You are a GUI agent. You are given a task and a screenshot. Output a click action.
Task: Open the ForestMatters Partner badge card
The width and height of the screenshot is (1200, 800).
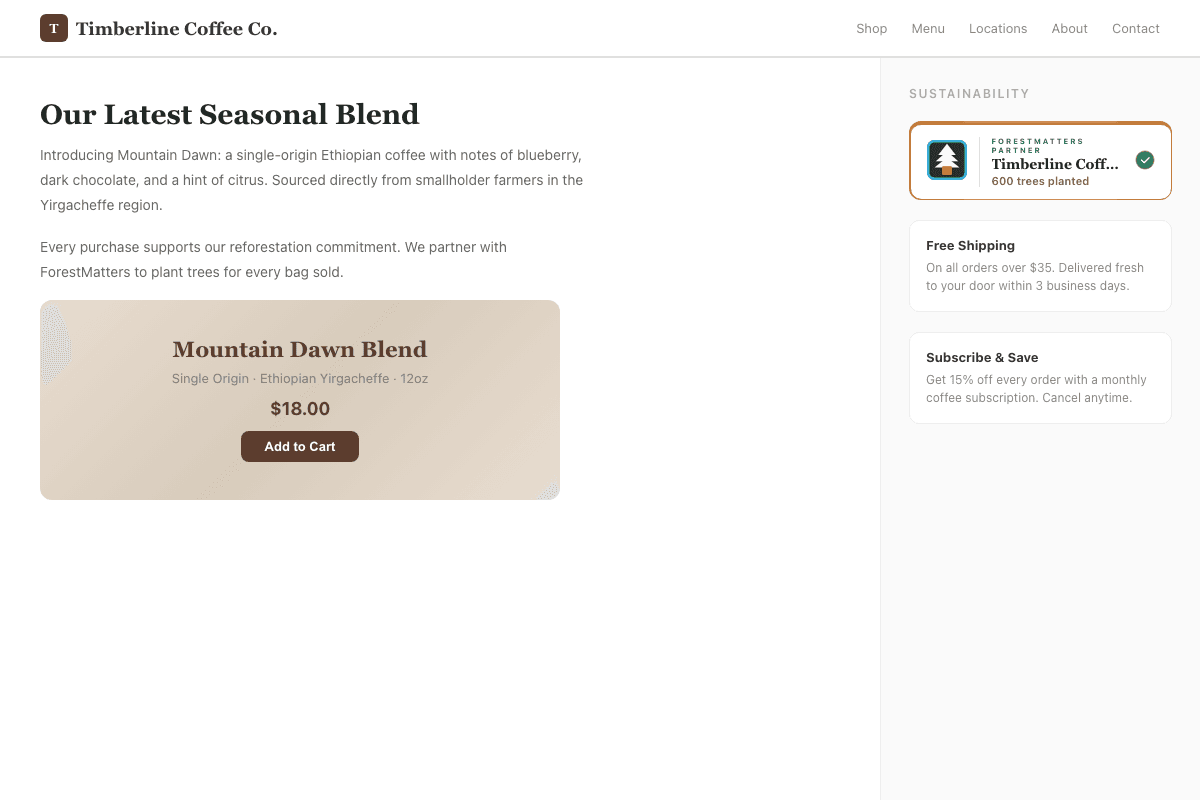coord(1040,160)
